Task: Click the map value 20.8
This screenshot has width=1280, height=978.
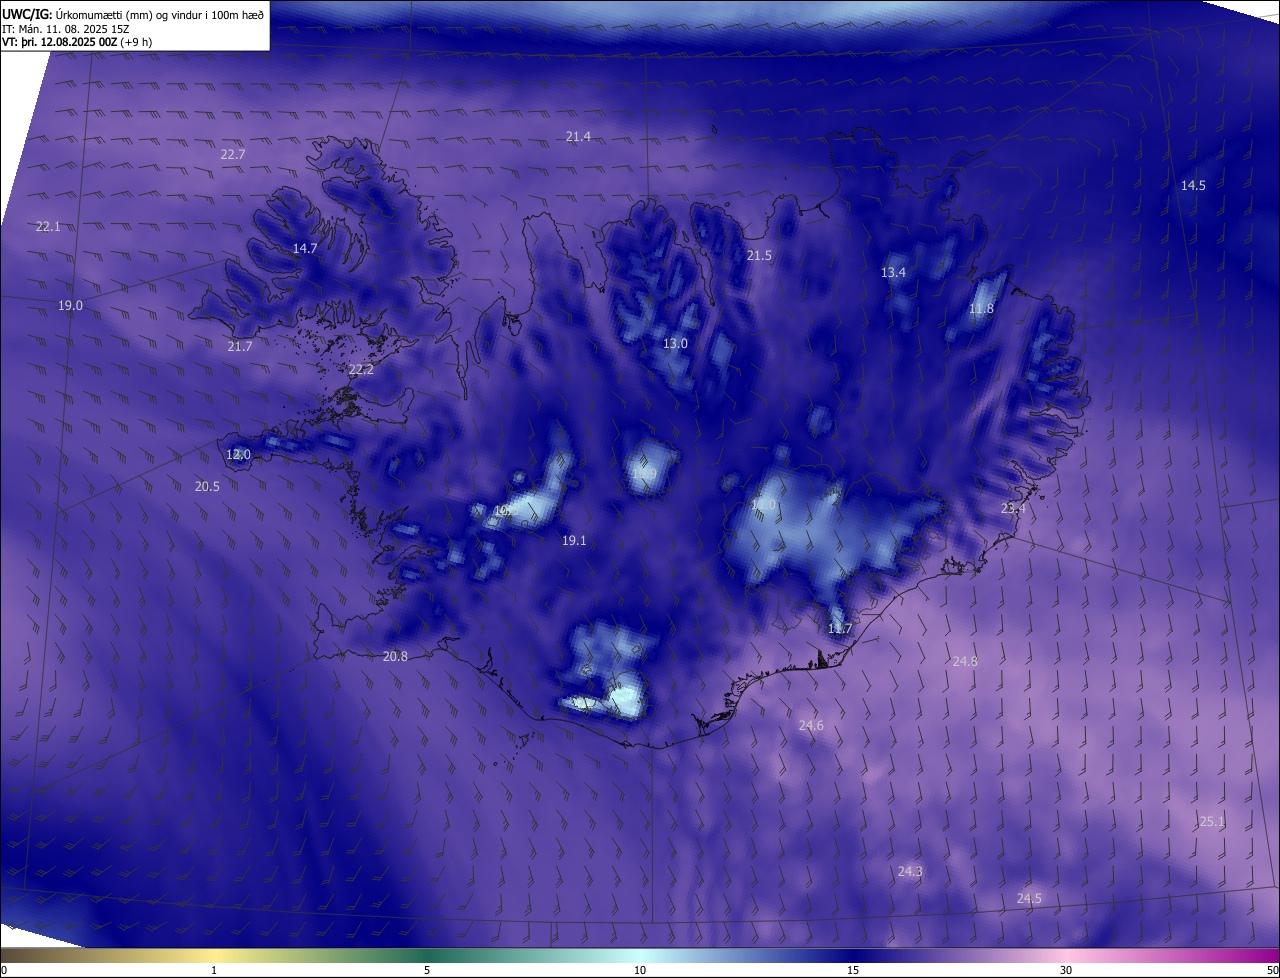Action: (395, 657)
